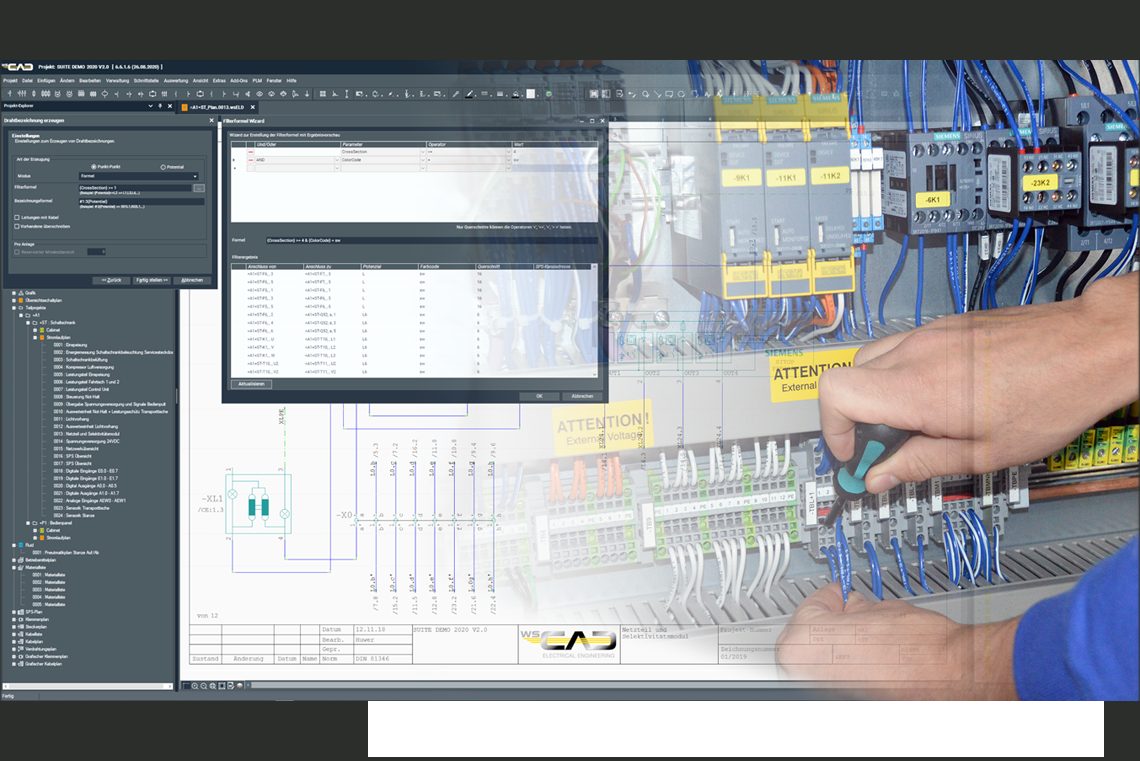The width and height of the screenshot is (1140, 761).
Task: Click the eye symbol icon in toolbar
Action: click(x=259, y=94)
